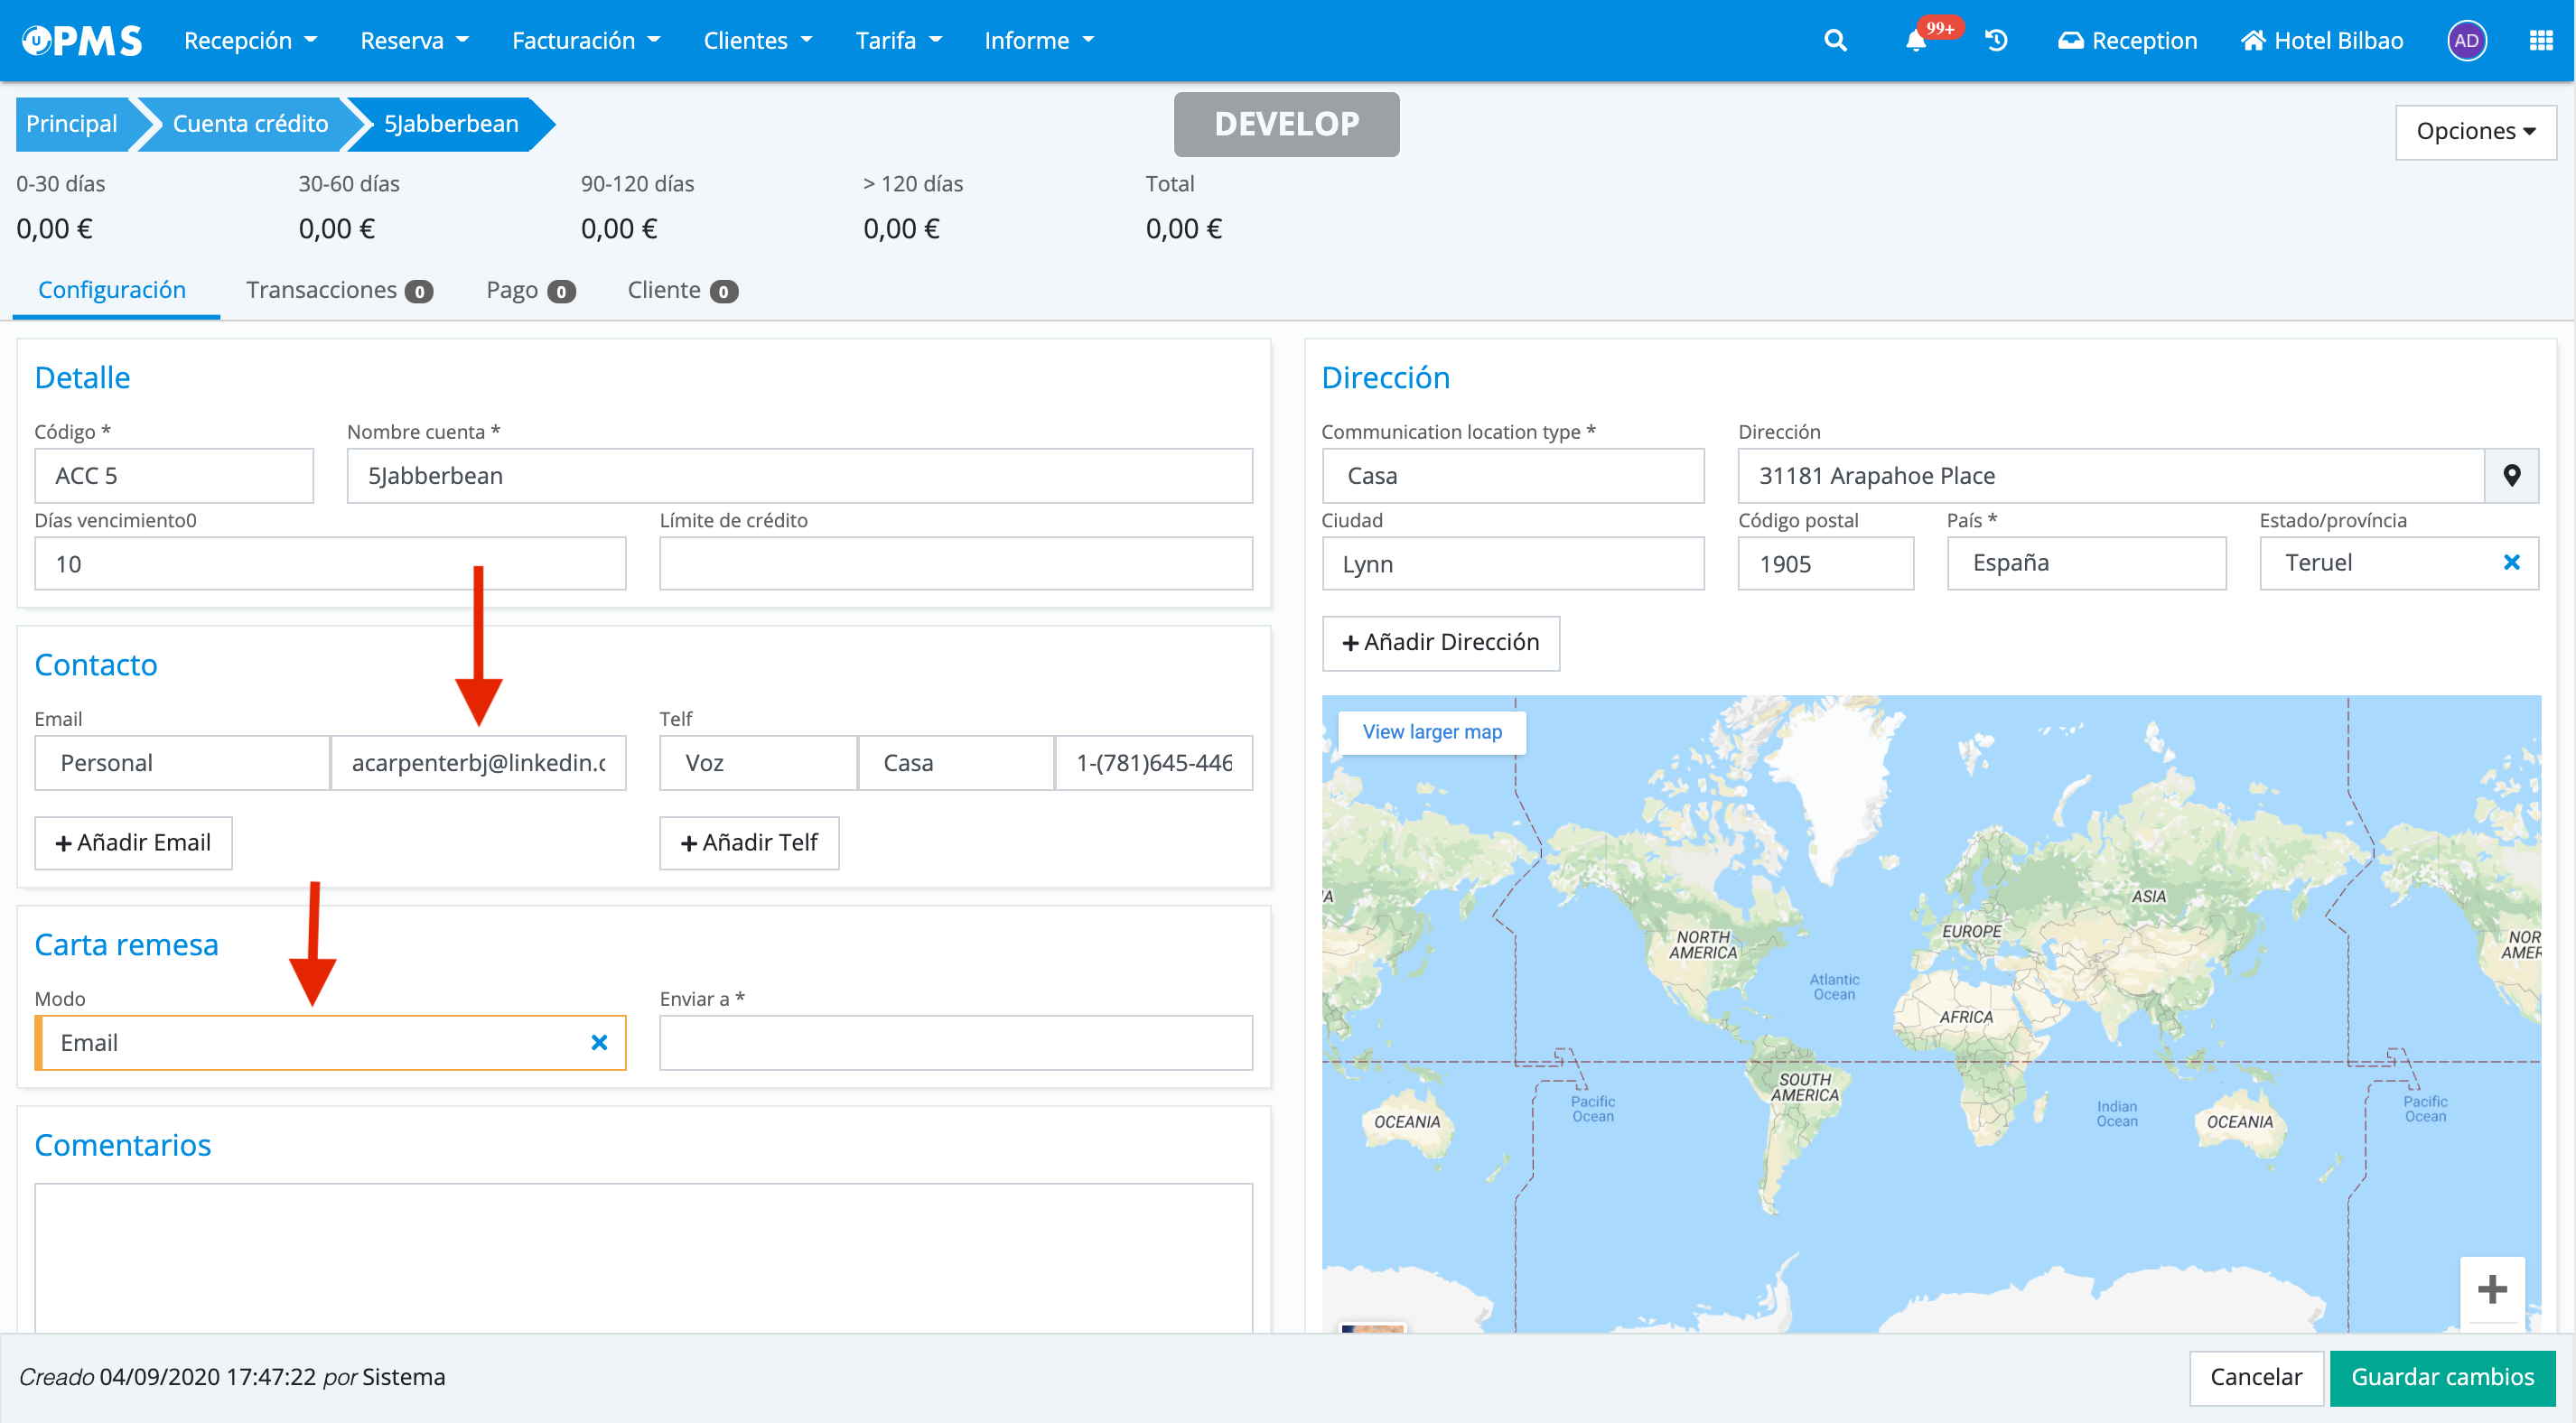
Task: Open the Communication location type Casa selector
Action: click(x=1512, y=476)
